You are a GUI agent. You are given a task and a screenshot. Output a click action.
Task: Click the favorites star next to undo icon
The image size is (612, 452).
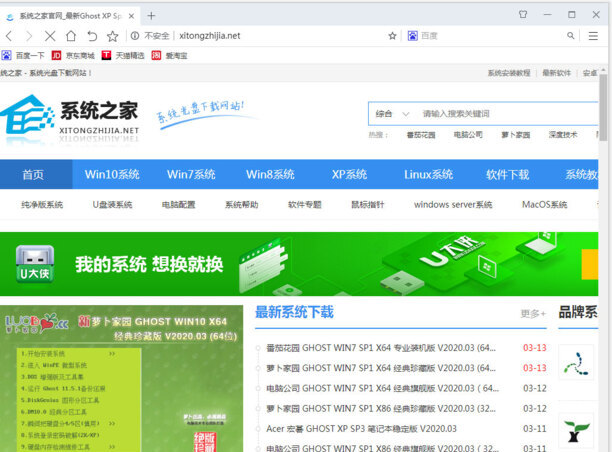pyautogui.click(x=112, y=36)
